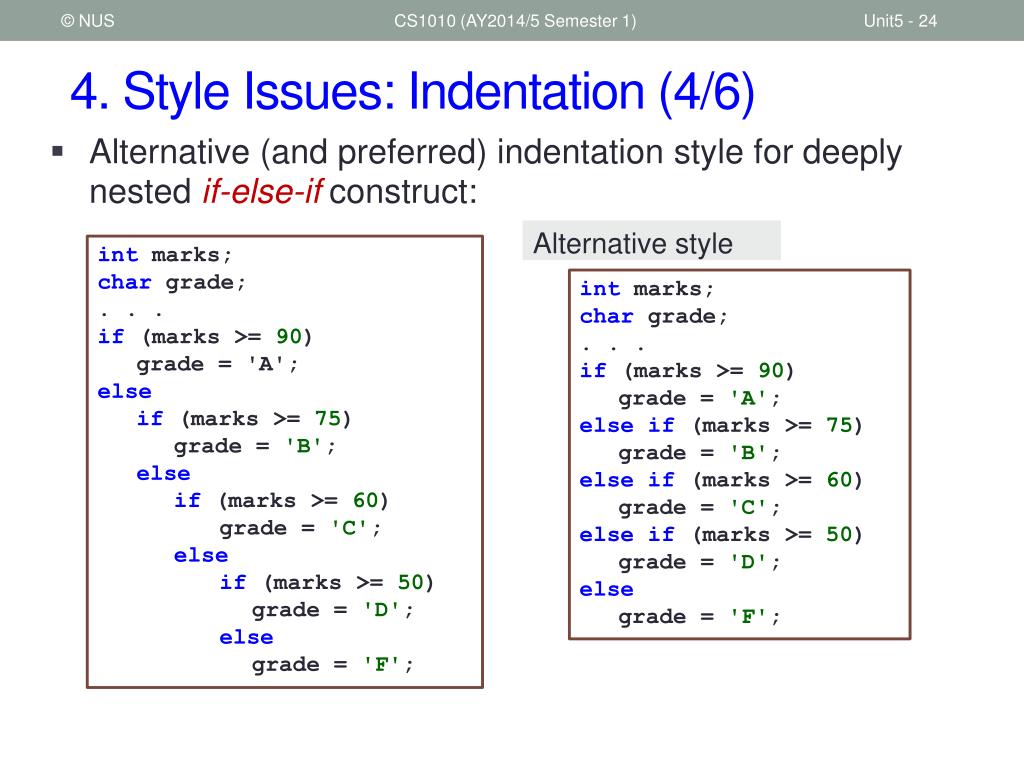
Task: Click 'char grade;' in the left code box
Action: (x=171, y=282)
